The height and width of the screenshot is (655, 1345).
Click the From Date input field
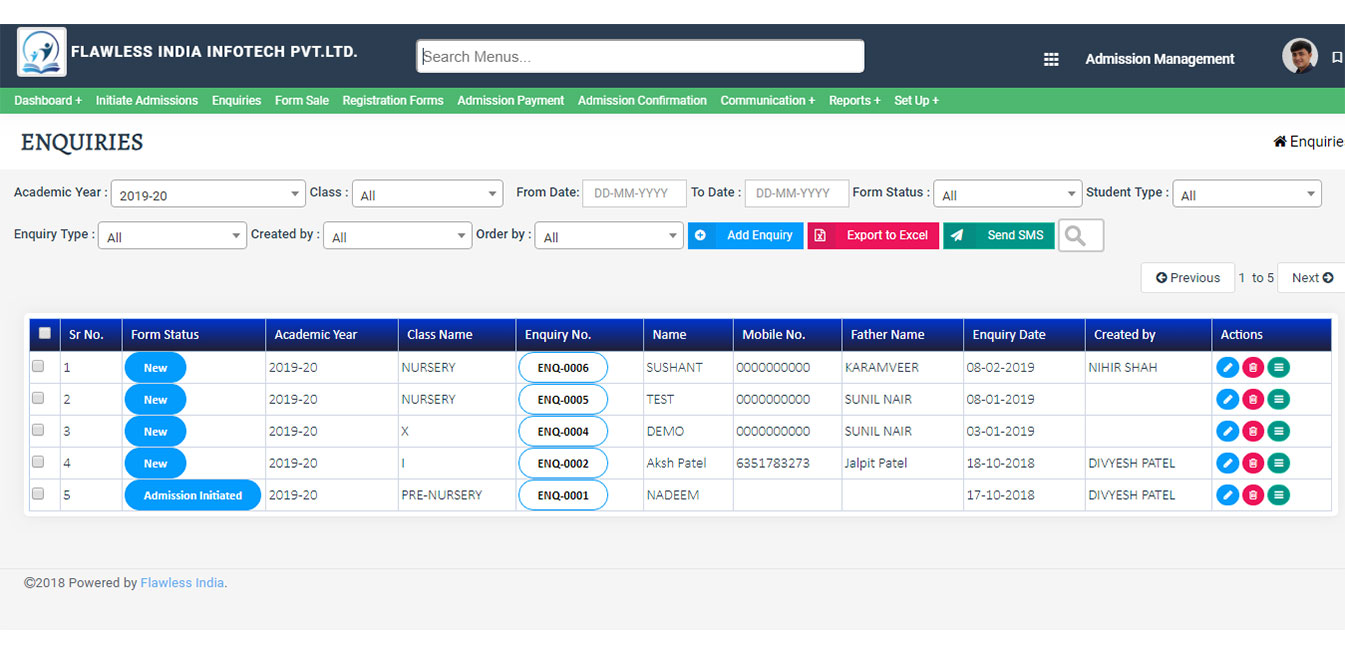coord(634,194)
